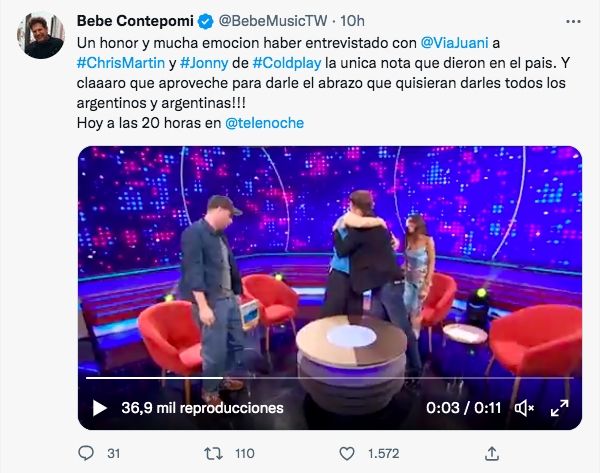Unmute the video speaker icon

point(525,408)
